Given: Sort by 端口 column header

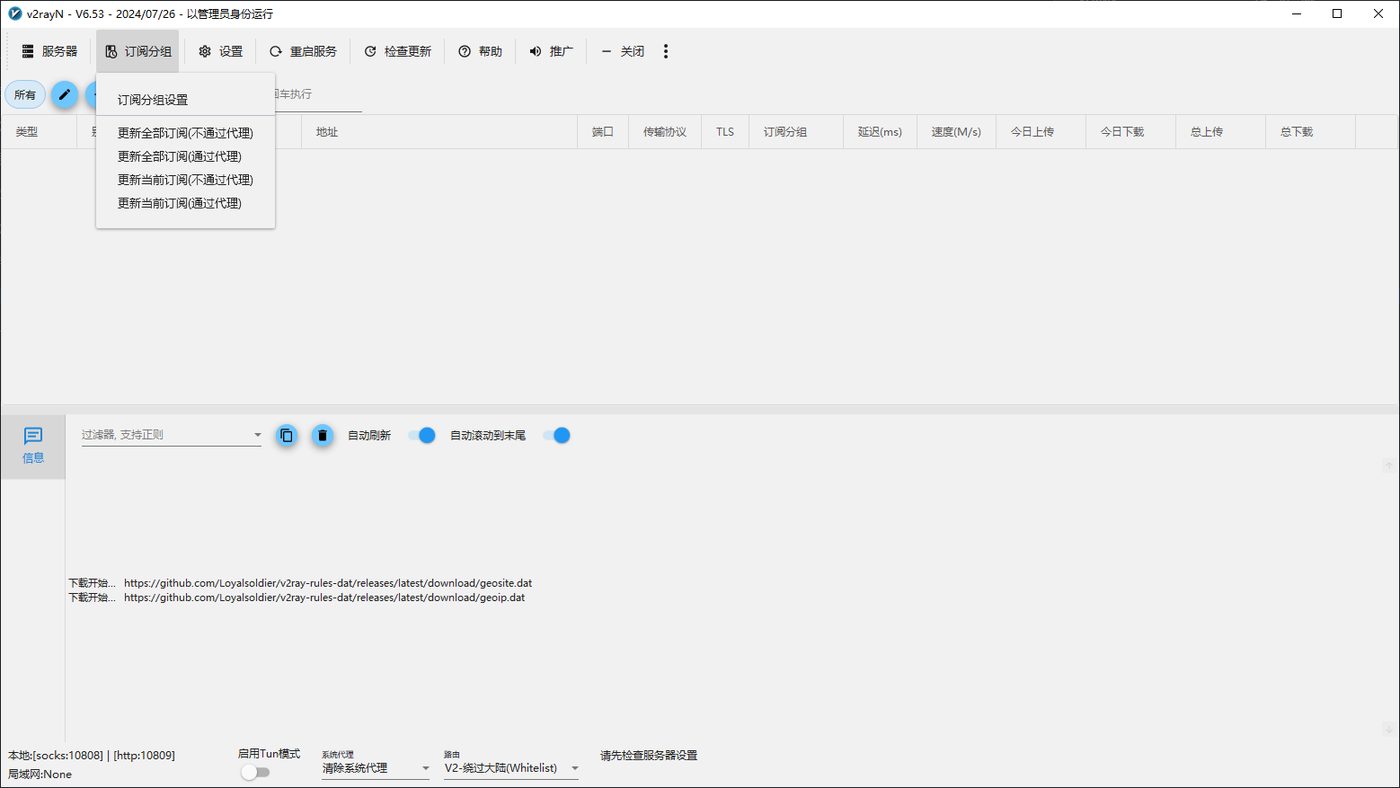Looking at the screenshot, I should 603,132.
